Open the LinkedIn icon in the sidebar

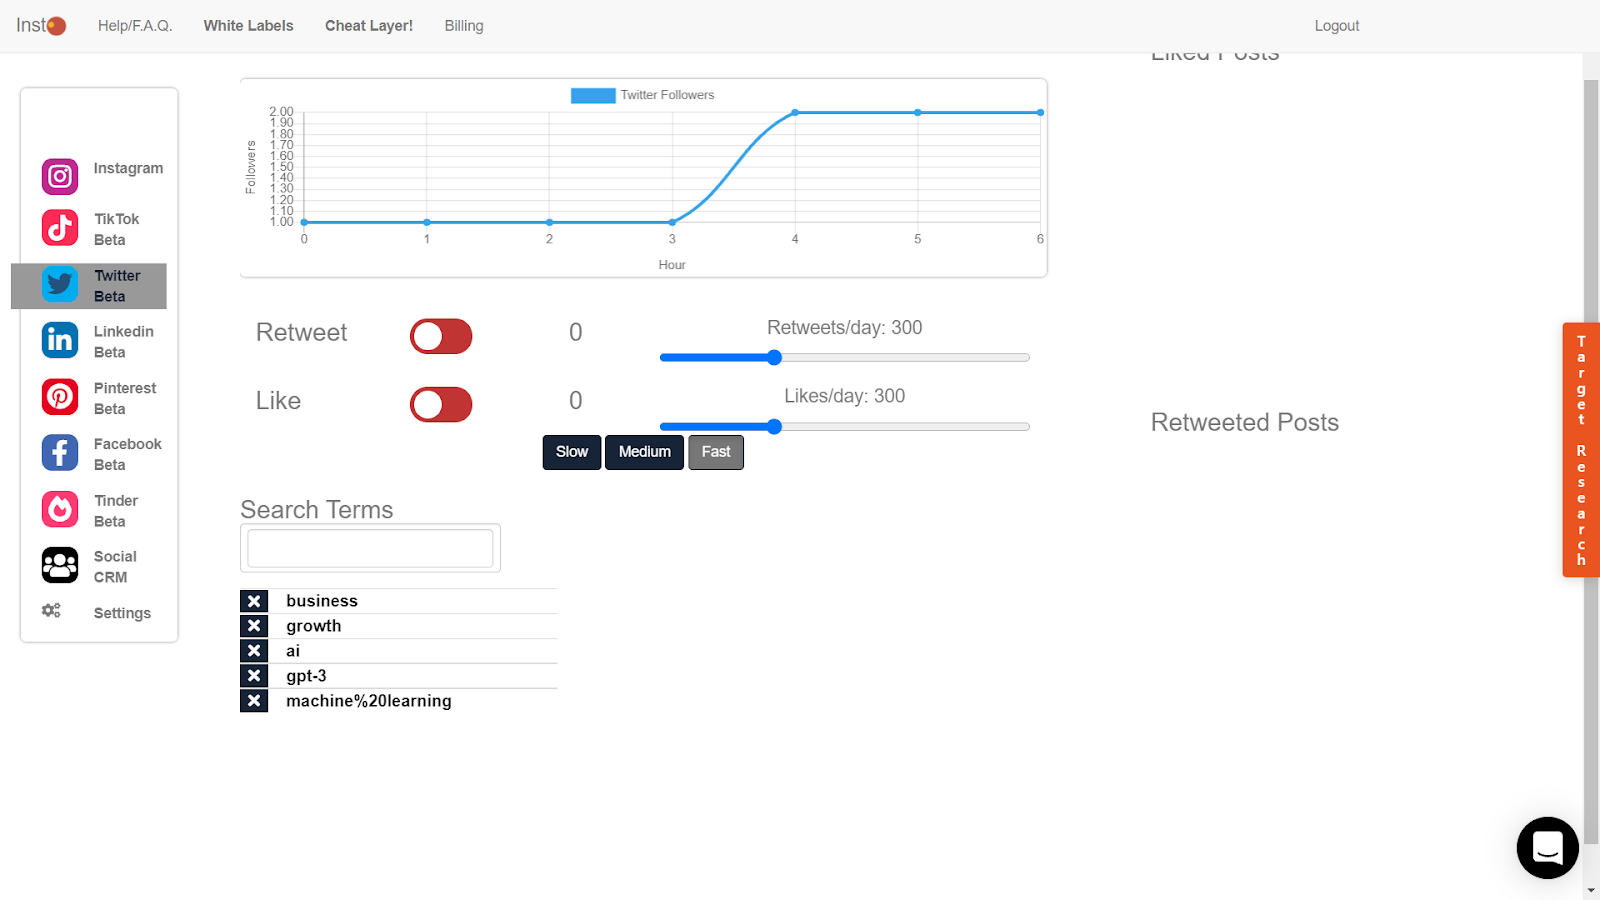(60, 340)
